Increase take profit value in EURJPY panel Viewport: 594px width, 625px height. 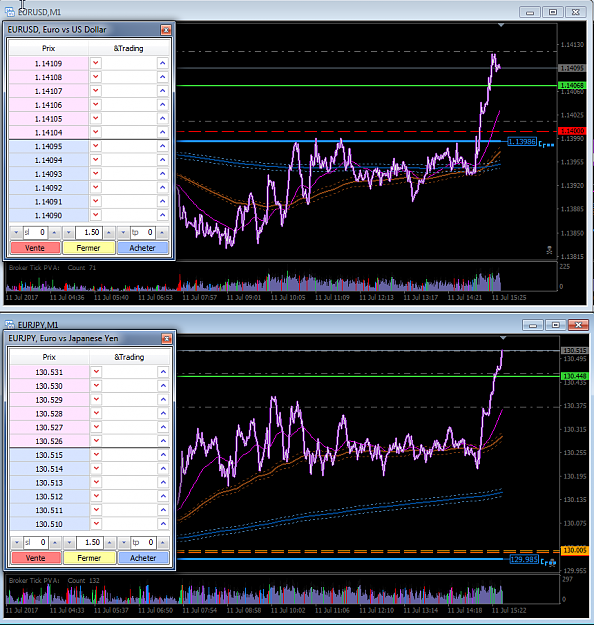pyautogui.click(x=163, y=542)
